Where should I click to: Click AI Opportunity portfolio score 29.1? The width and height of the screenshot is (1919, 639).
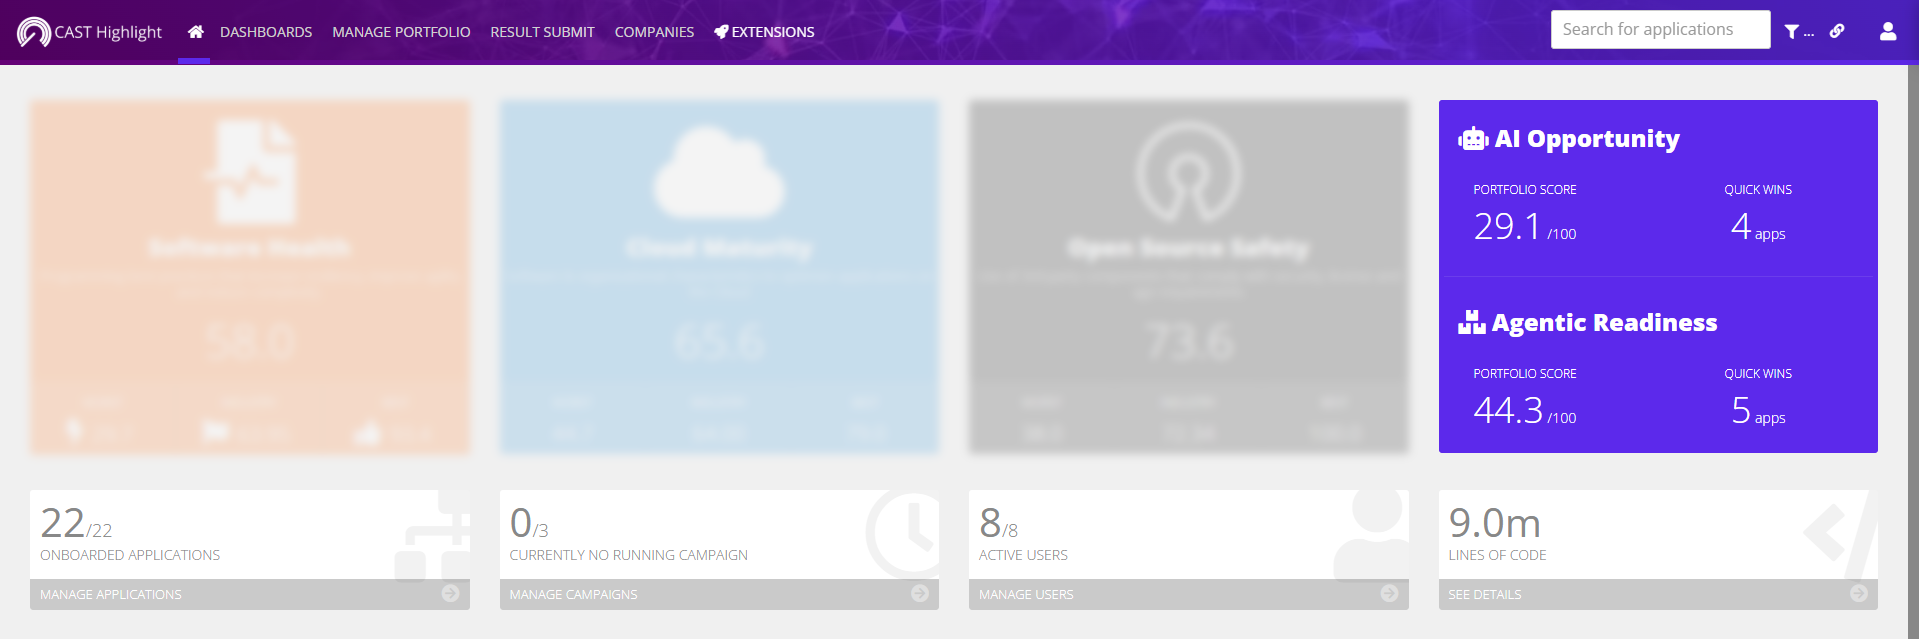(x=1524, y=227)
